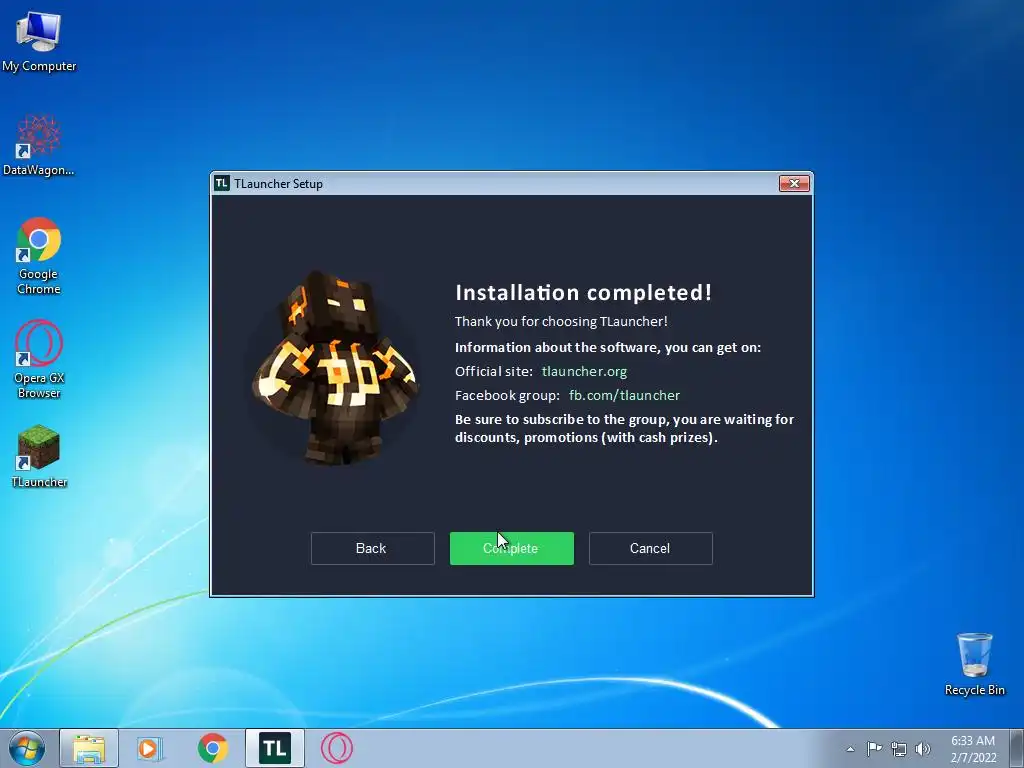Screen dimensions: 1024x768
Task: Select the Google Chrome desktop shortcut
Action: point(39,256)
